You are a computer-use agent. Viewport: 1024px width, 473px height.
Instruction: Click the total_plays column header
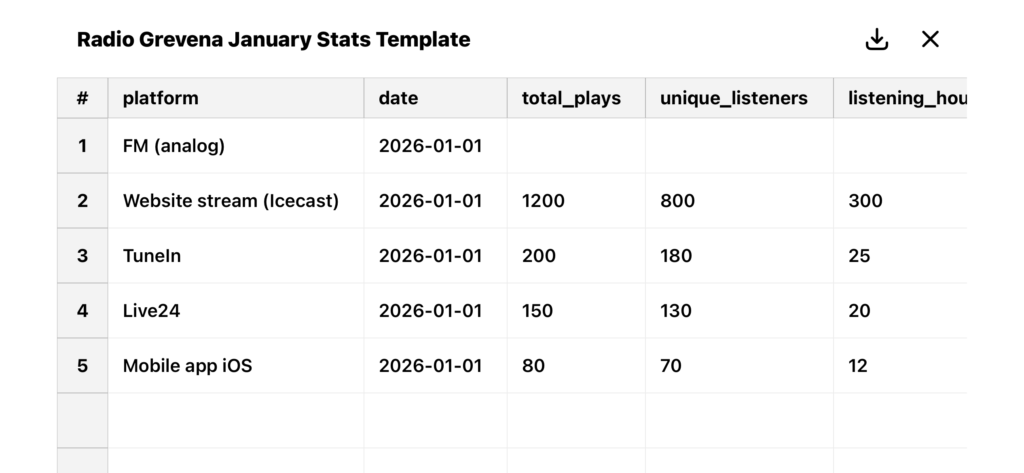tap(576, 98)
